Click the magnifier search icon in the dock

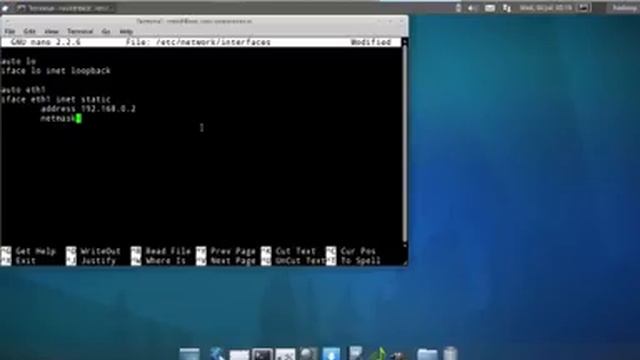click(x=309, y=354)
